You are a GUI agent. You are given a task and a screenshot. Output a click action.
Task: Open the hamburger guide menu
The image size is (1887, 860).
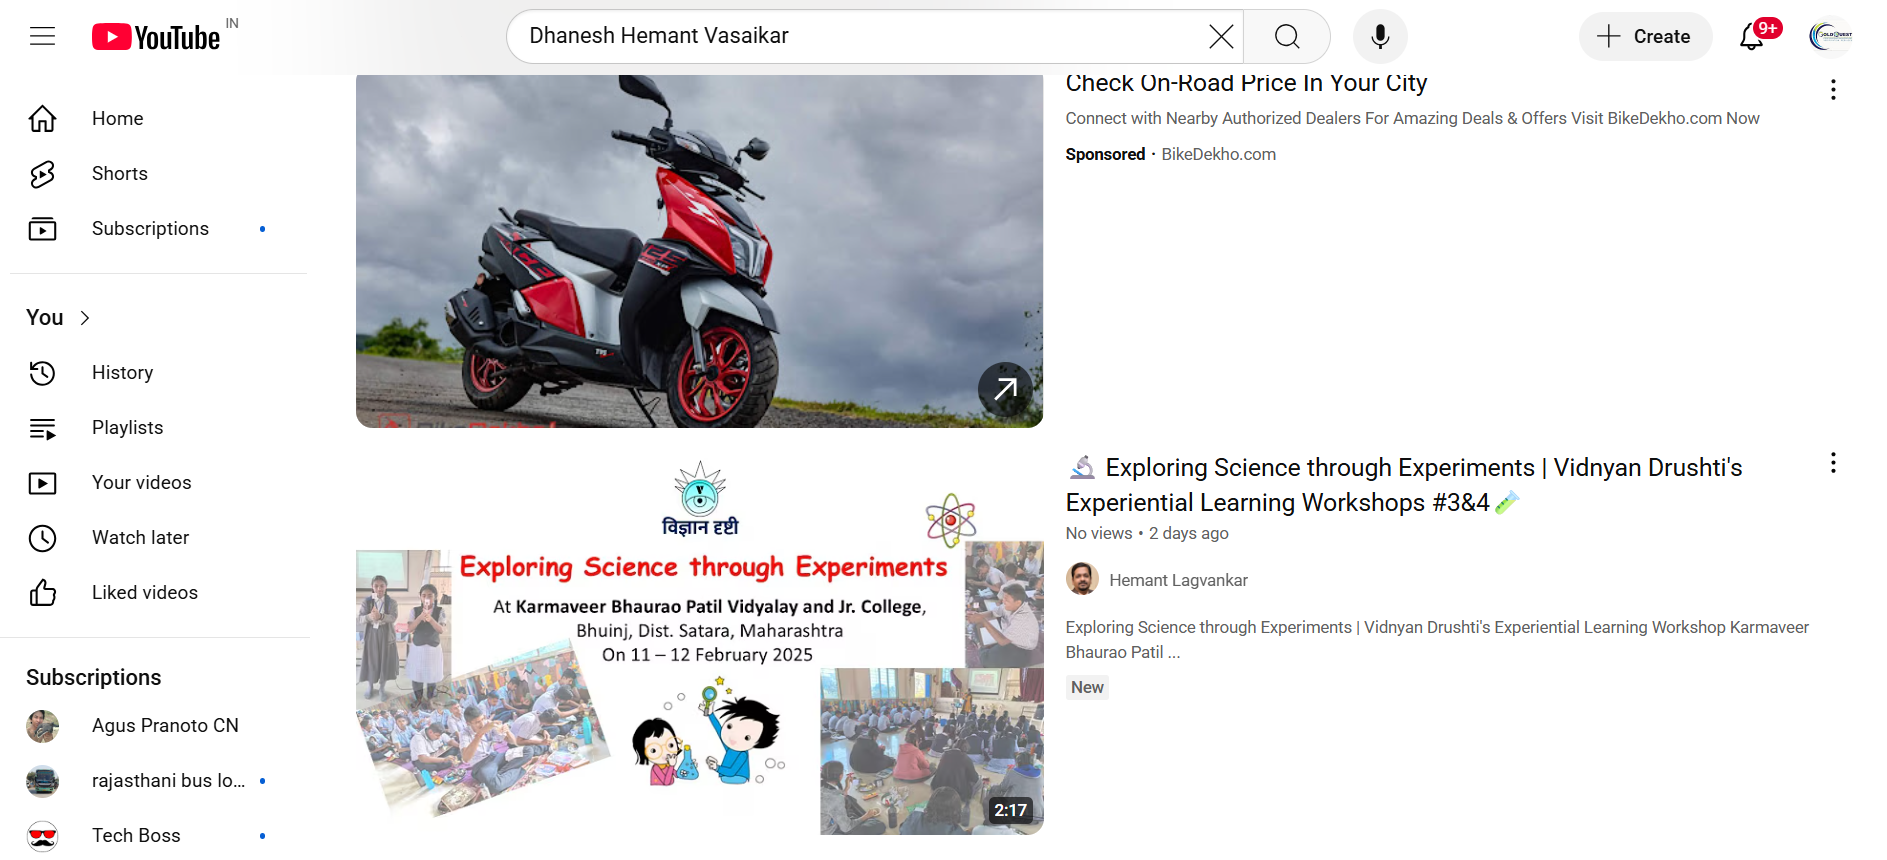(x=42, y=37)
